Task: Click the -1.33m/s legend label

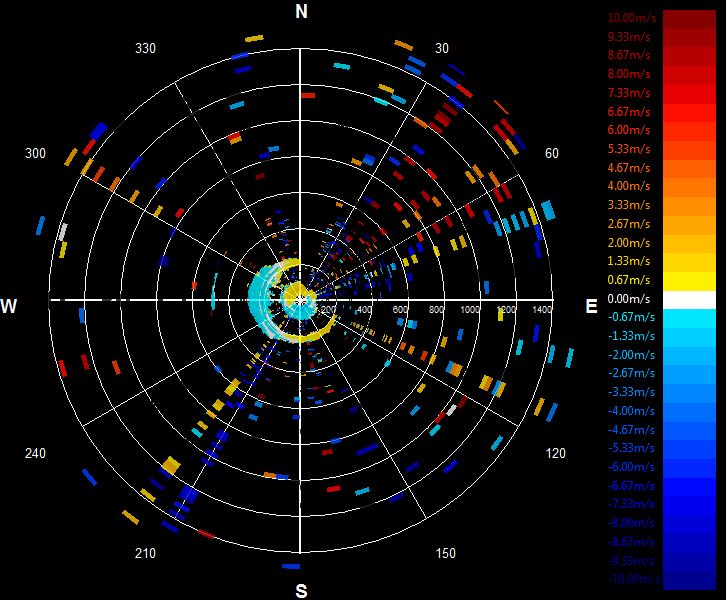Action: pyautogui.click(x=631, y=336)
